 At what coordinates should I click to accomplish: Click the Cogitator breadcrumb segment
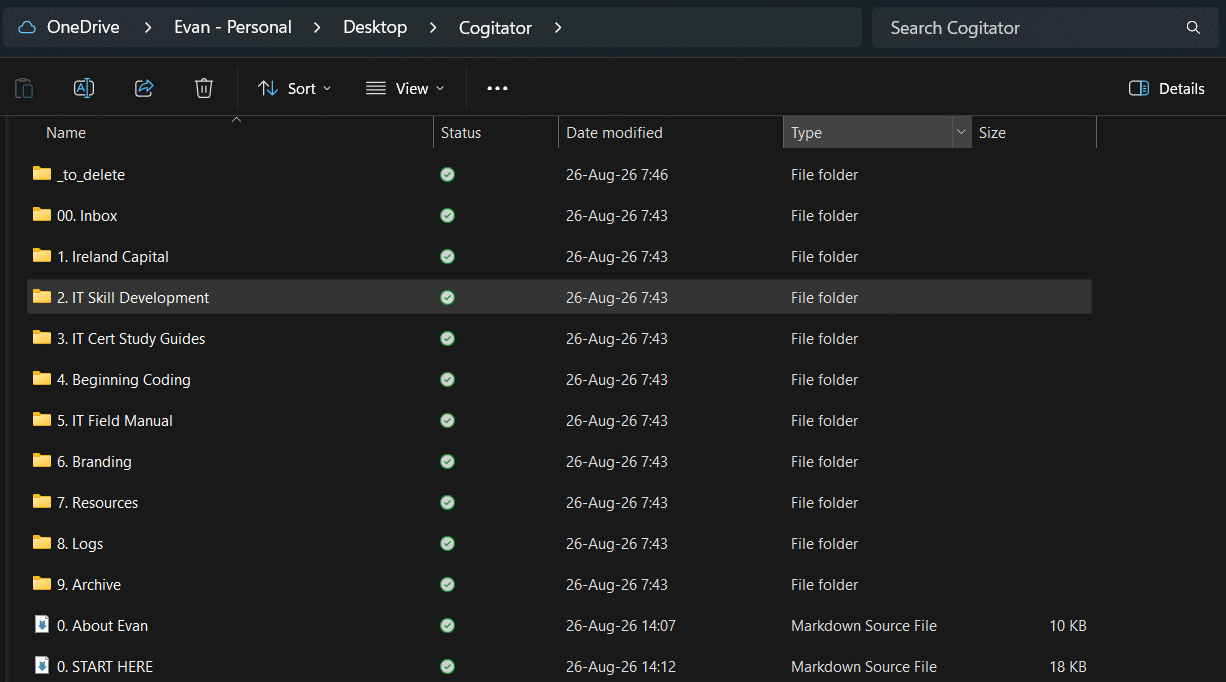coord(495,28)
